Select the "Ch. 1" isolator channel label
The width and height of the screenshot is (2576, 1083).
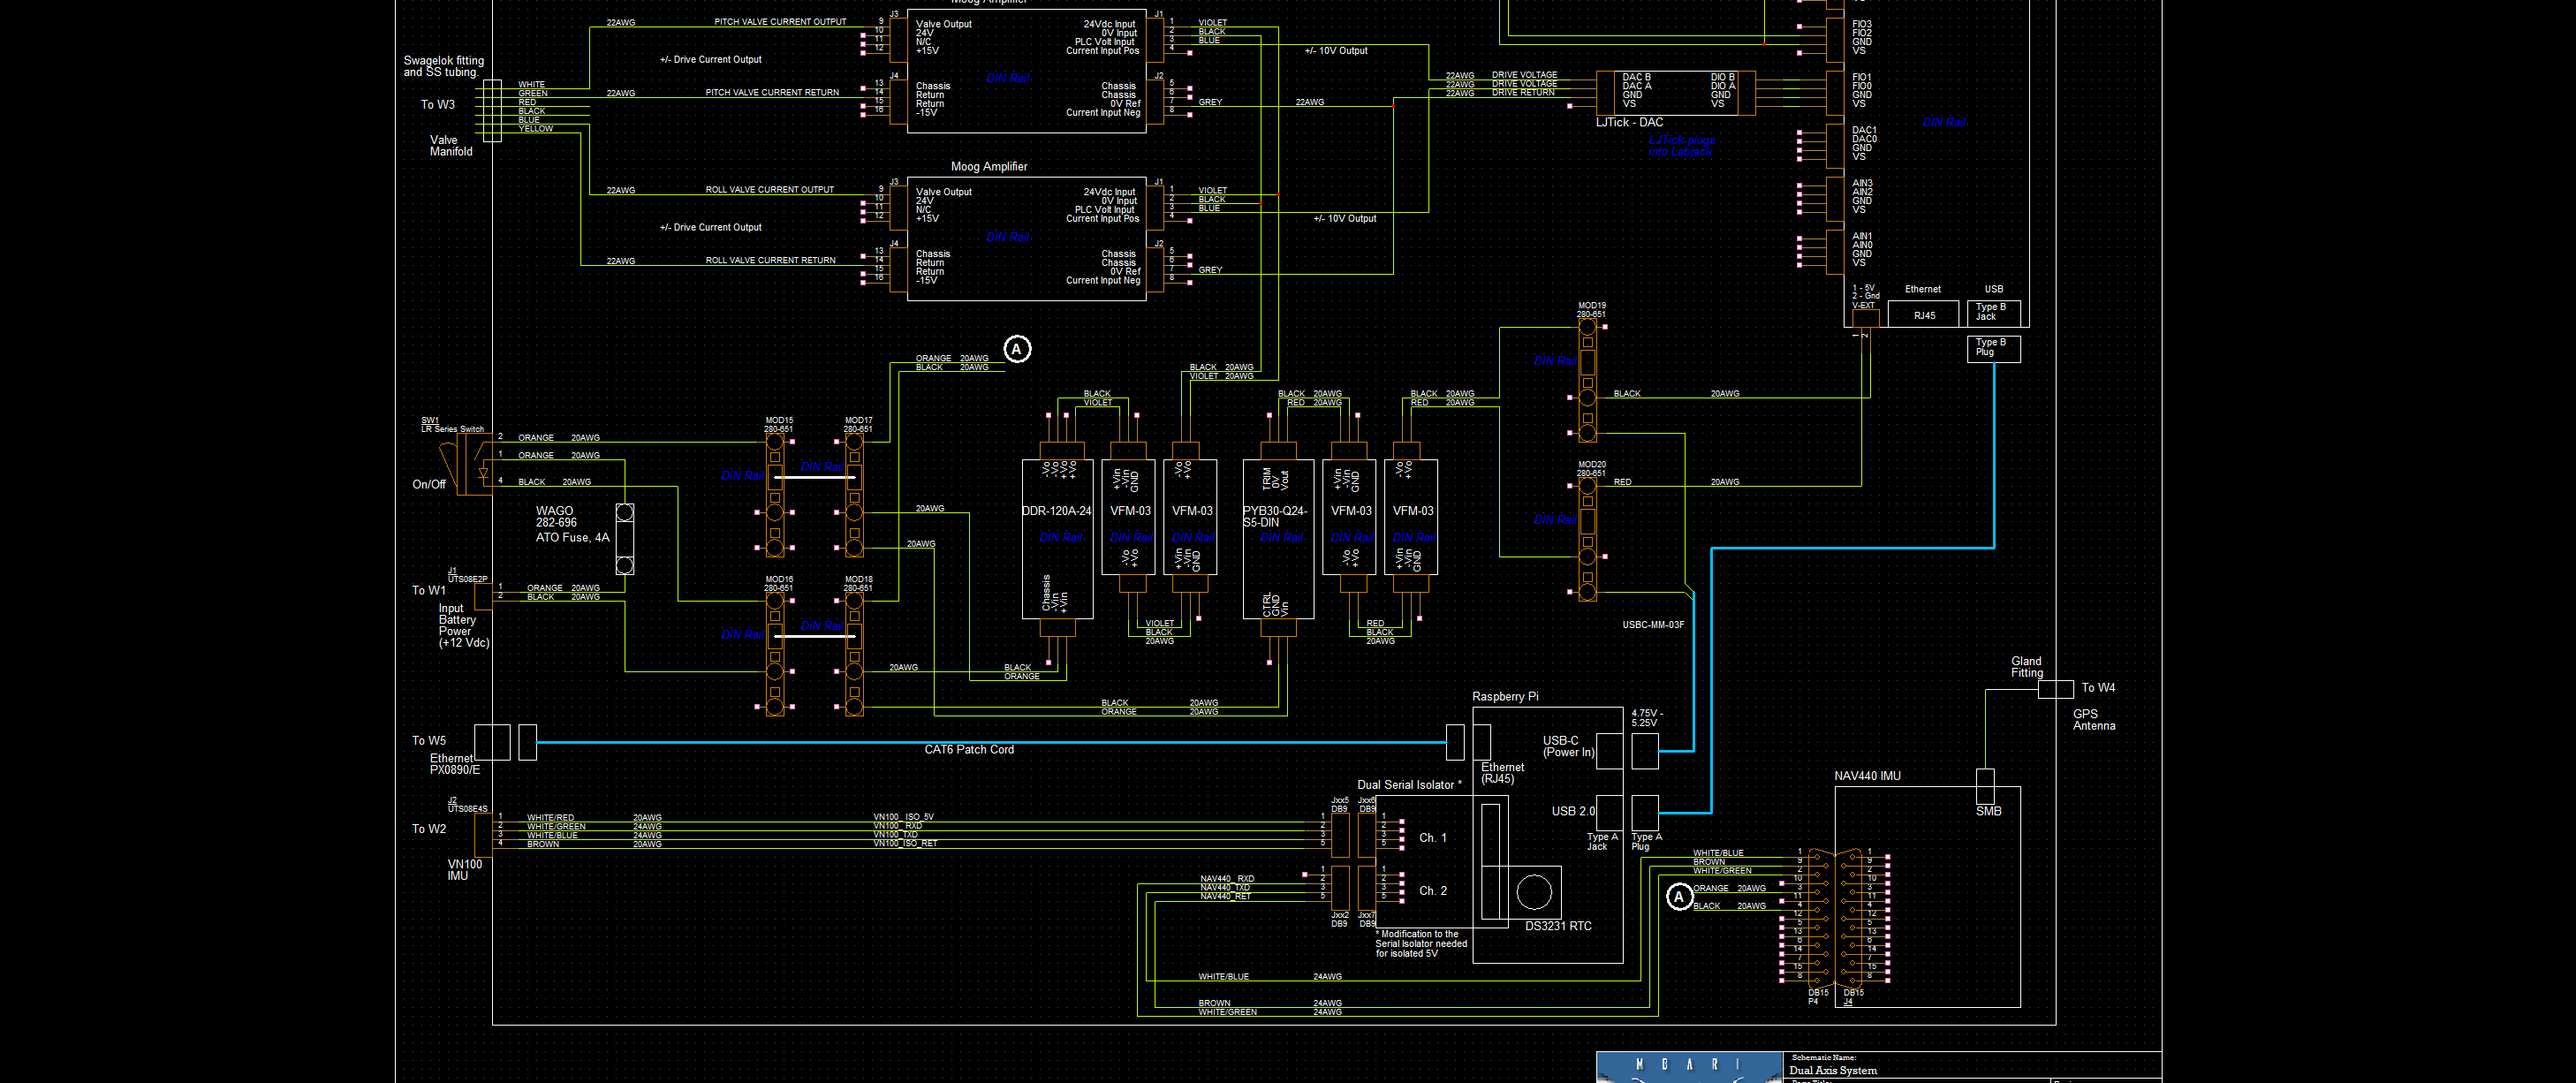(x=1433, y=838)
